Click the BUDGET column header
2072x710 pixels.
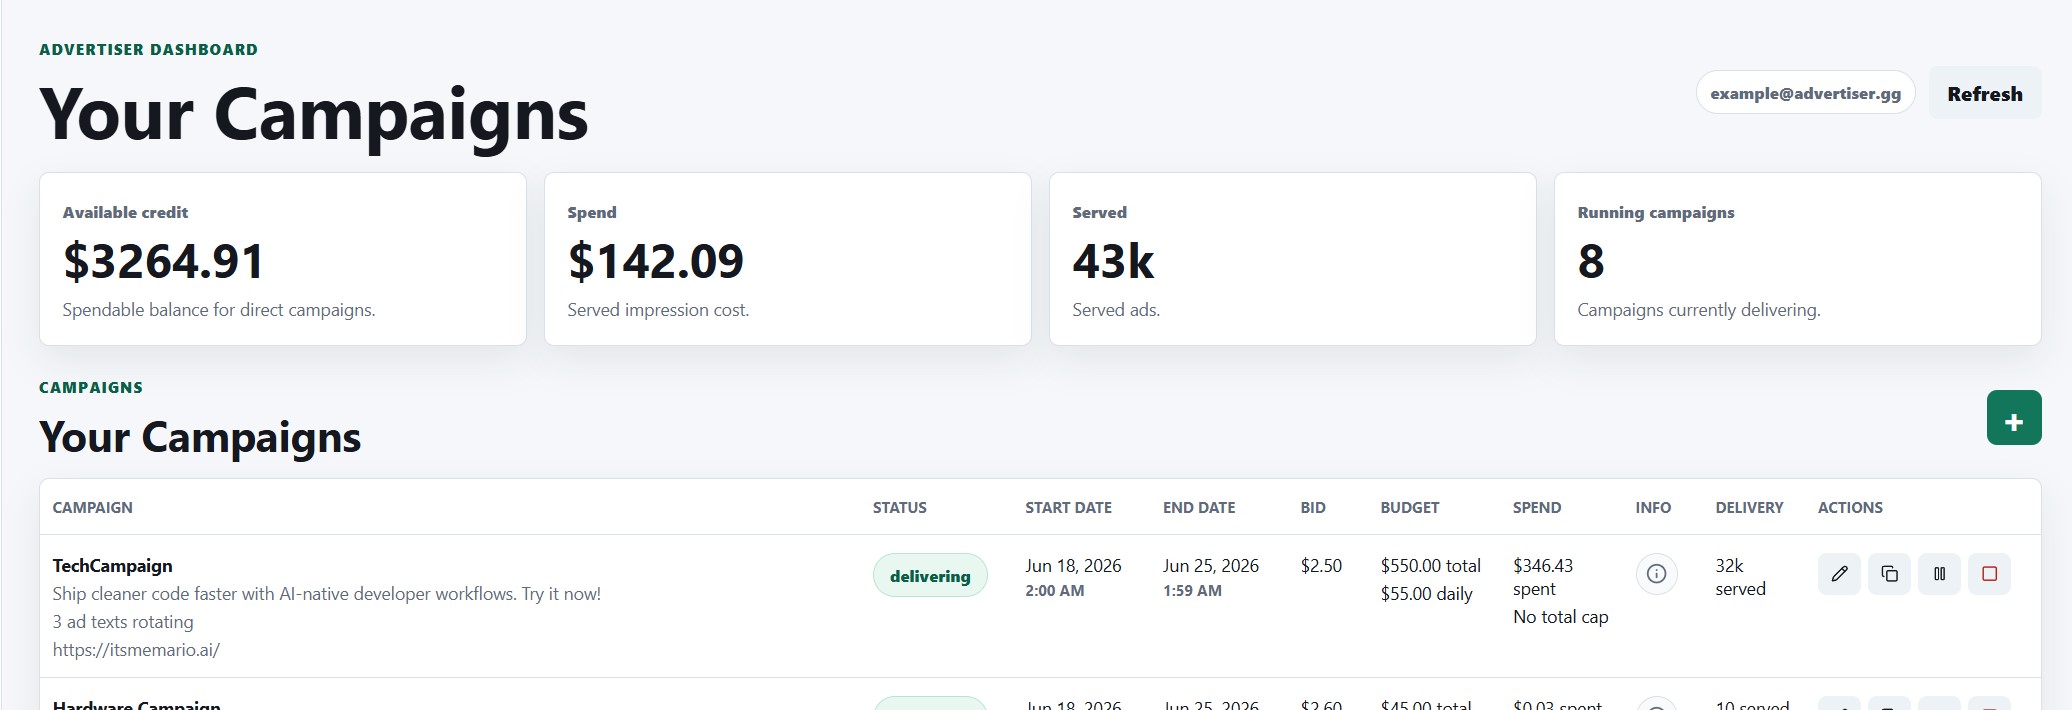pyautogui.click(x=1410, y=508)
